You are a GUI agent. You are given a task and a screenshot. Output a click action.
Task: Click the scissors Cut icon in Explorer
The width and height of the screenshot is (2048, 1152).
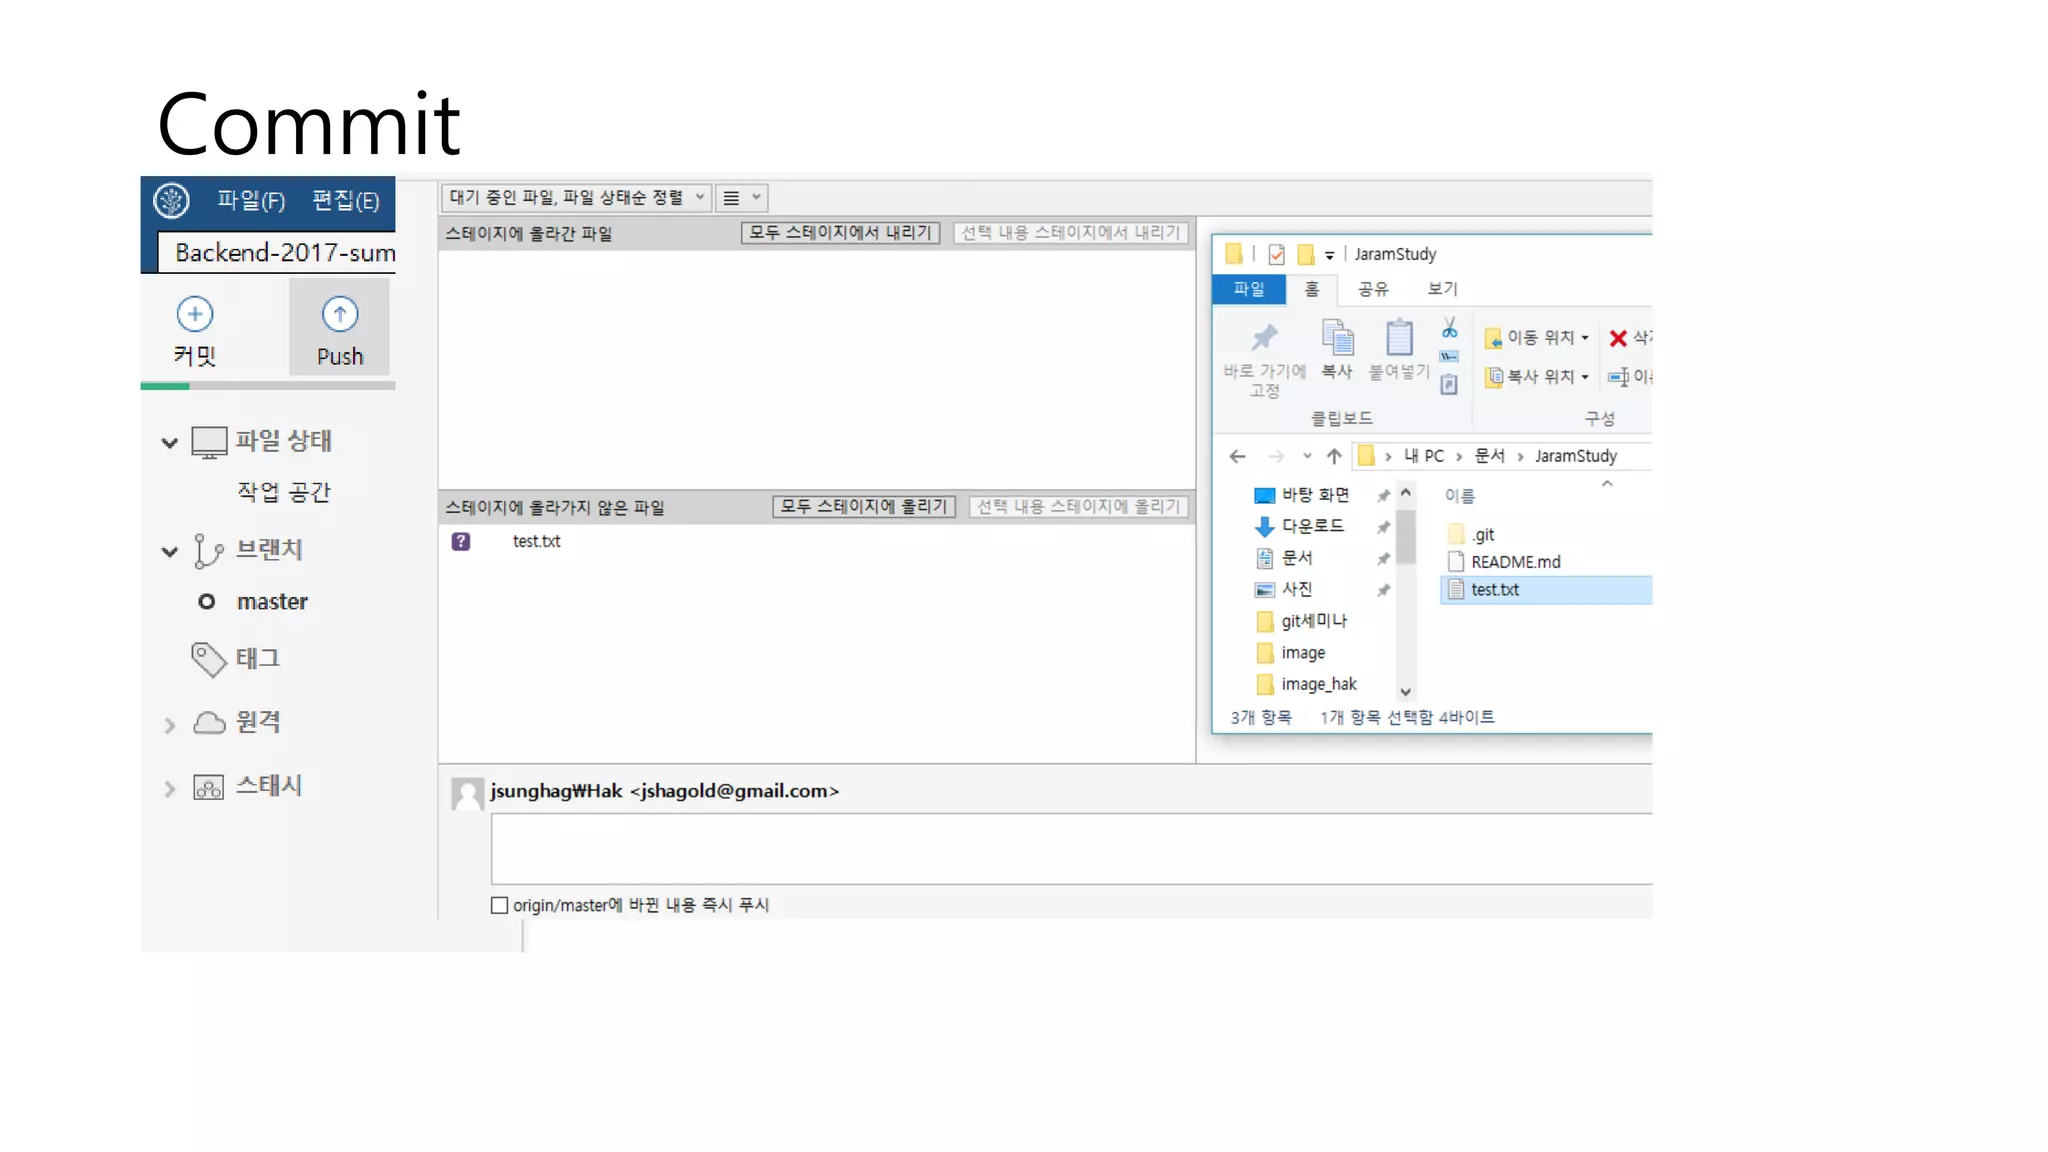(x=1449, y=328)
